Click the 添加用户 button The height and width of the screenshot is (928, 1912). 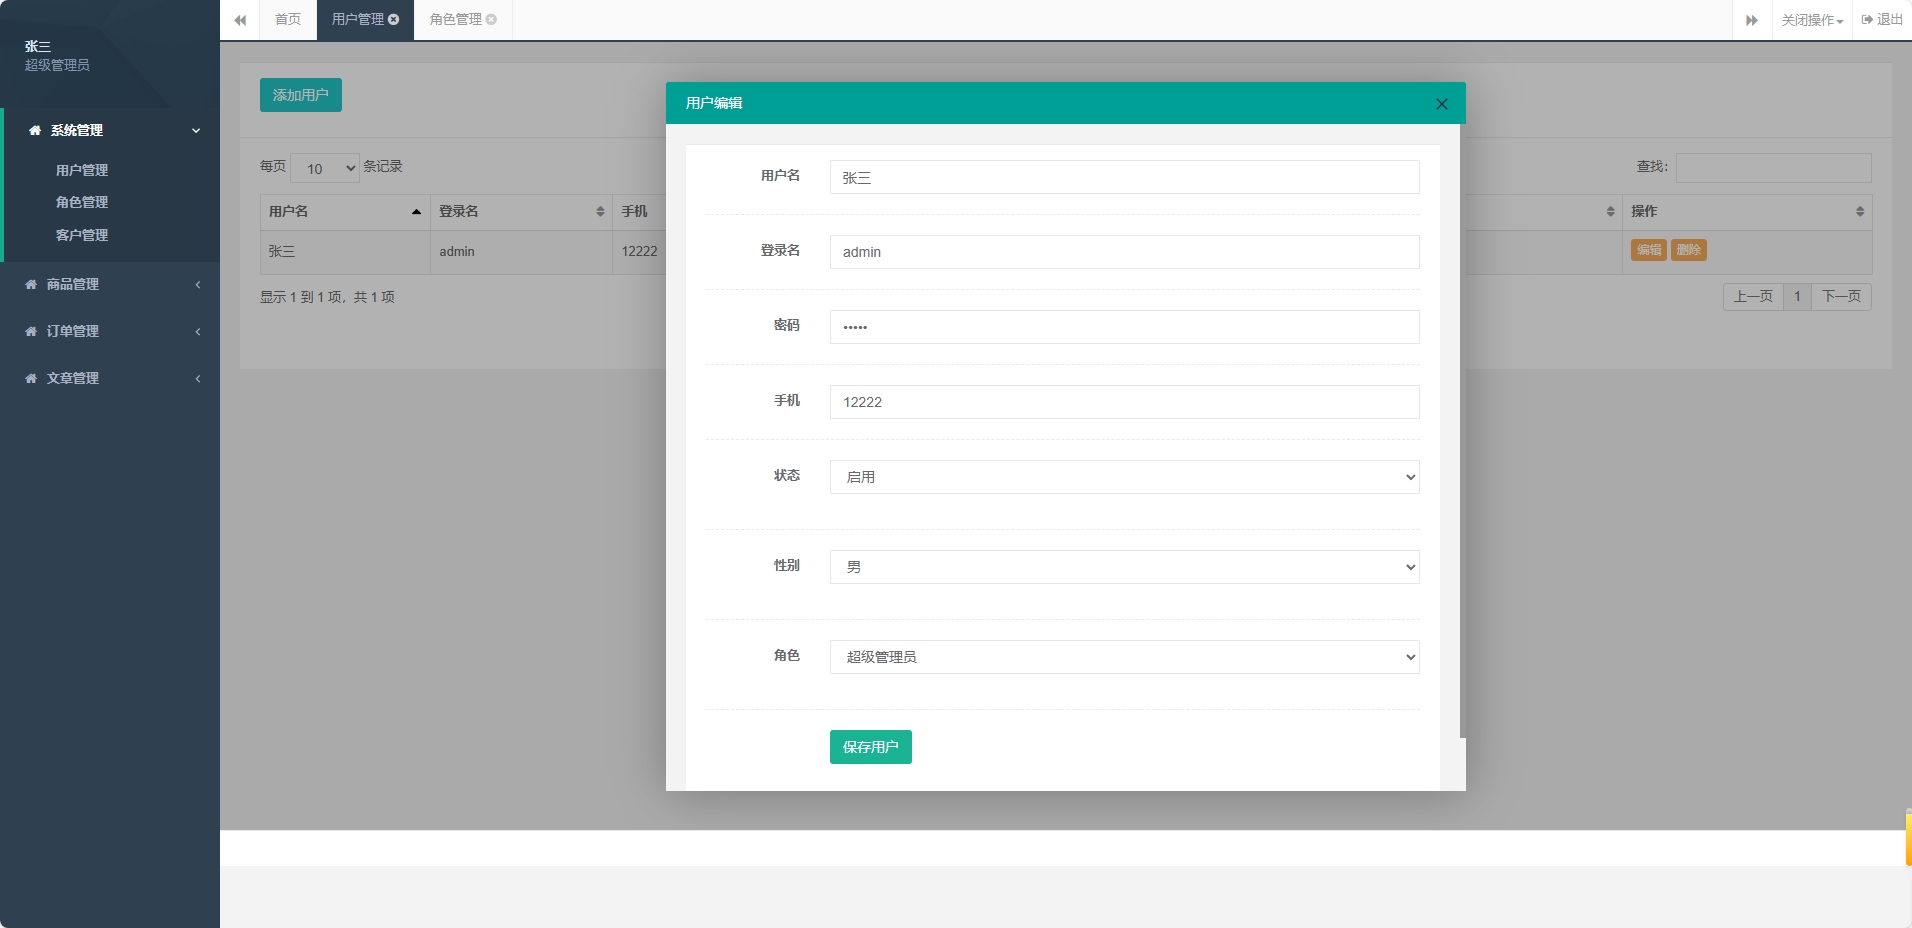click(x=301, y=95)
